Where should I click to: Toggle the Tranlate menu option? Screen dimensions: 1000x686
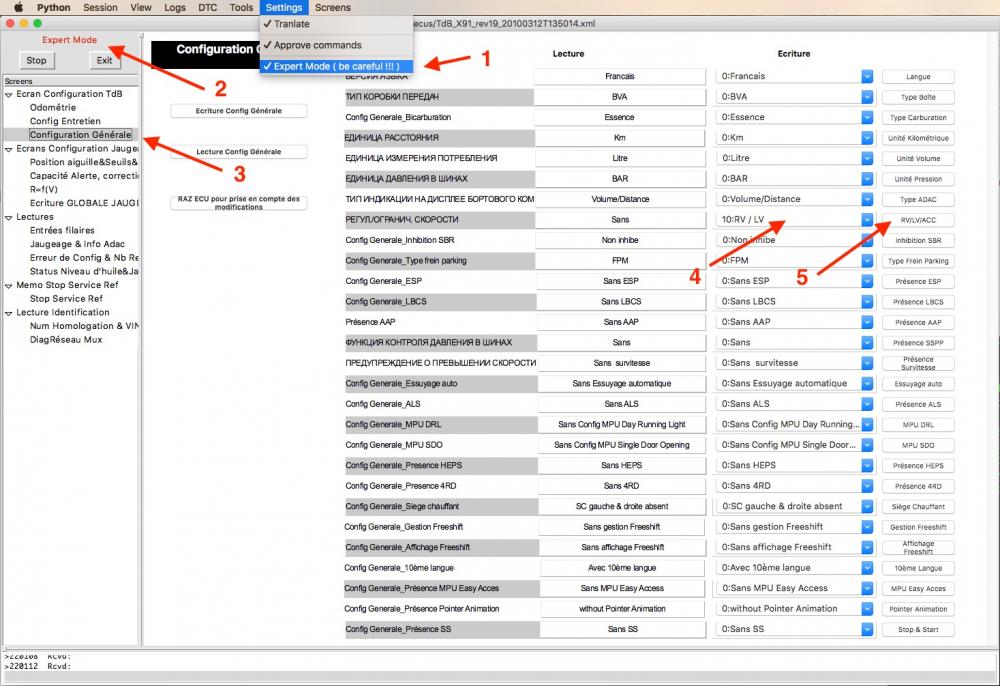coord(337,24)
